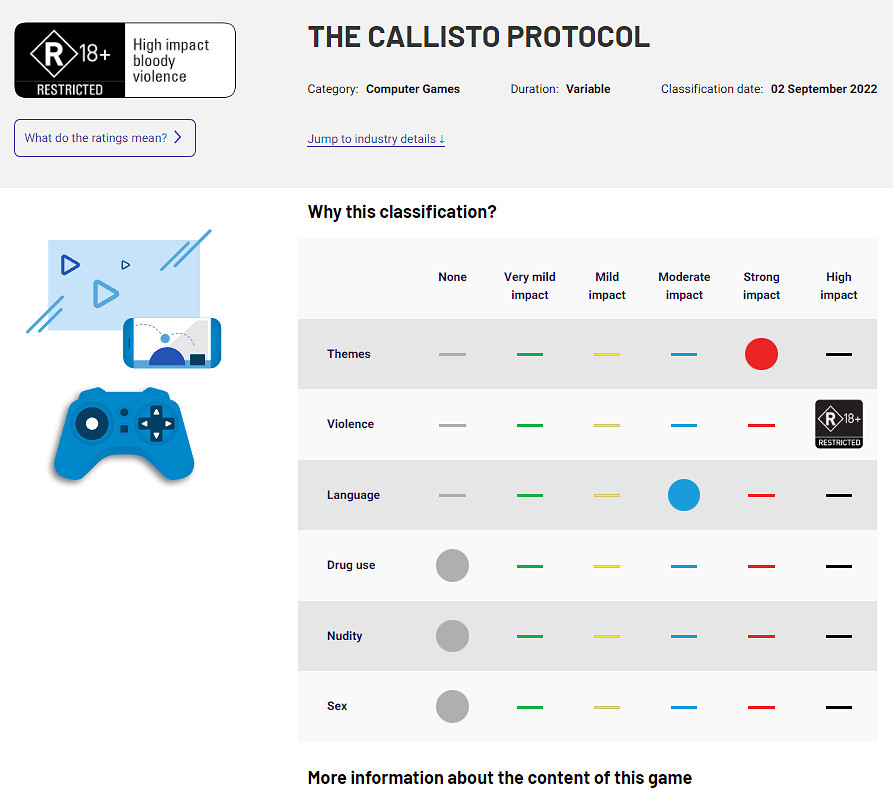Click the red Strong impact circle for Themes
Image resolution: width=893 pixels, height=809 pixels.
point(761,354)
